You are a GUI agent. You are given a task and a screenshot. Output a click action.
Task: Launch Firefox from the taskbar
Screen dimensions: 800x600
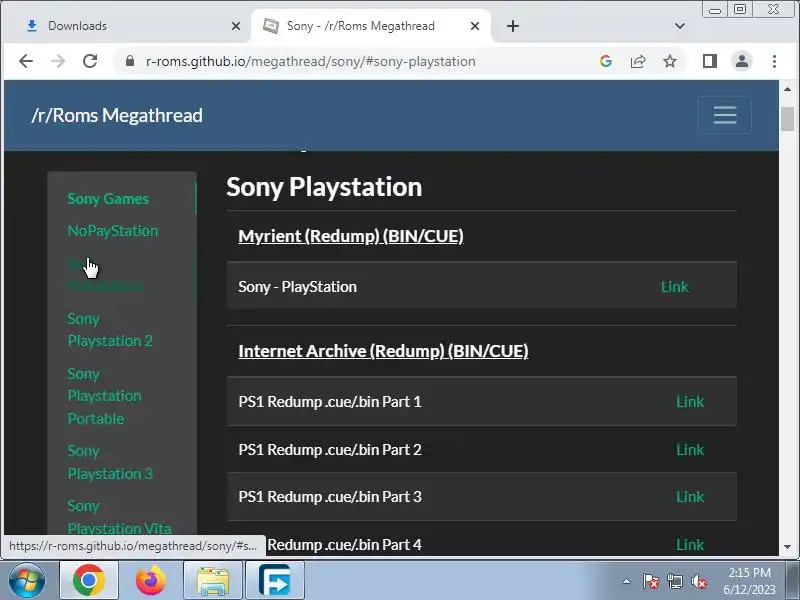coord(151,581)
